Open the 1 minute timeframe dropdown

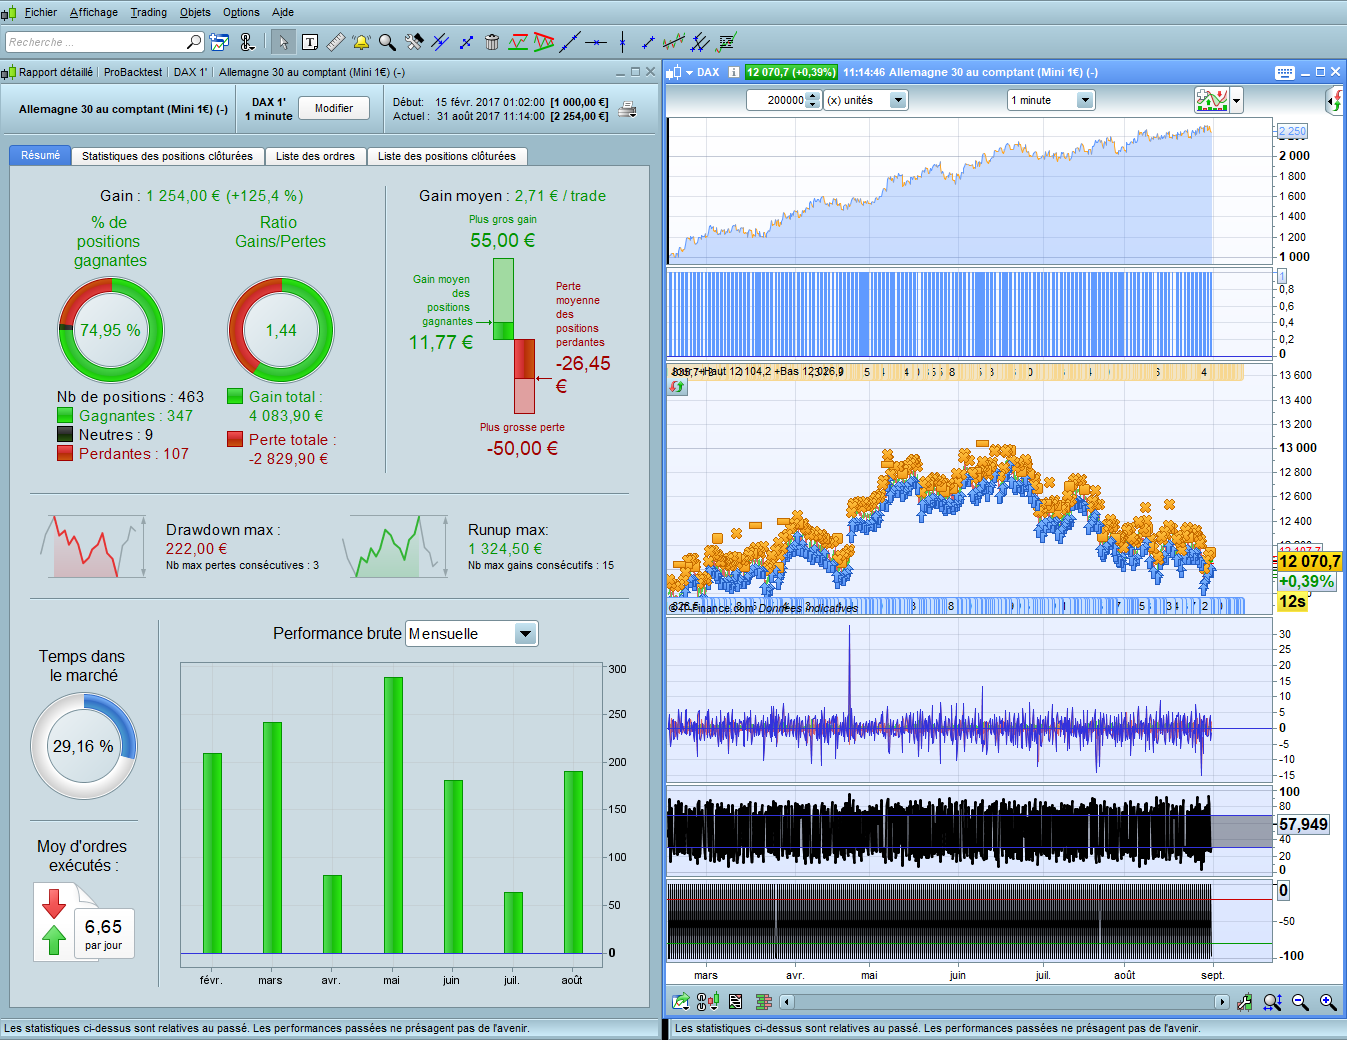coord(1085,100)
